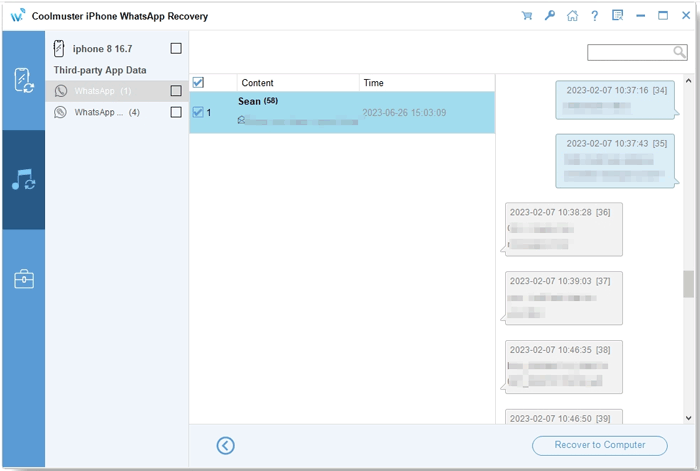Click the WhatsApp ... (4) logo icon
Screen dimensions: 700x471
coord(60,112)
